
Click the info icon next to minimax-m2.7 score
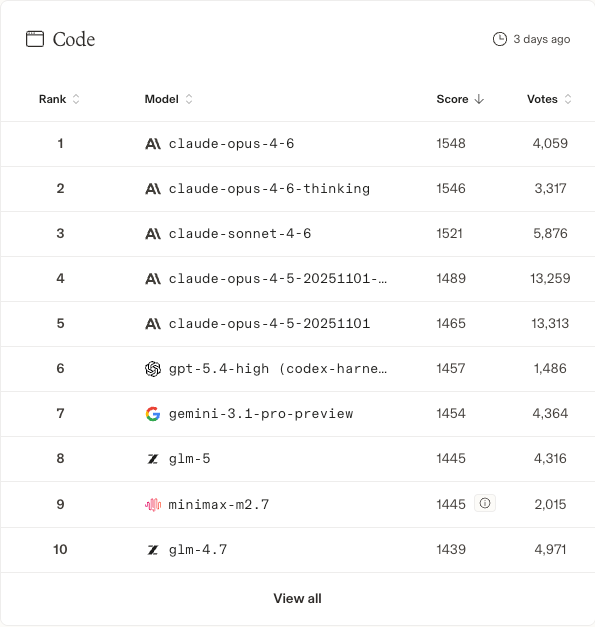[485, 503]
